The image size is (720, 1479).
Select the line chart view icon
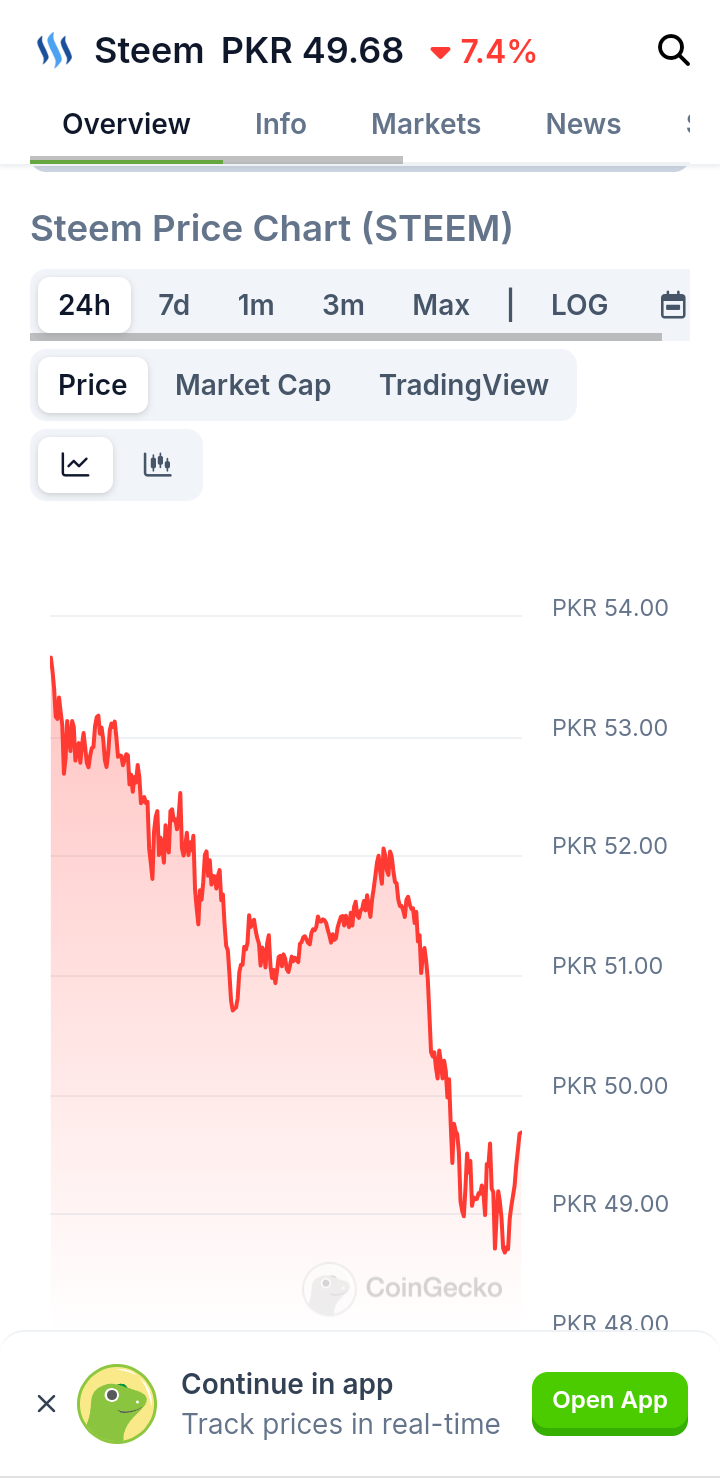(x=76, y=464)
